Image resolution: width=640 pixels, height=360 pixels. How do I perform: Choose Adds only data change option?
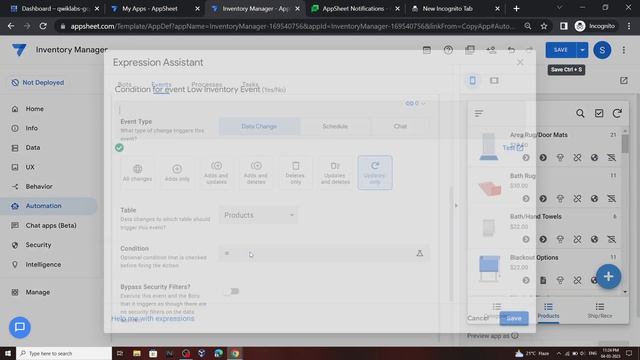[177, 172]
